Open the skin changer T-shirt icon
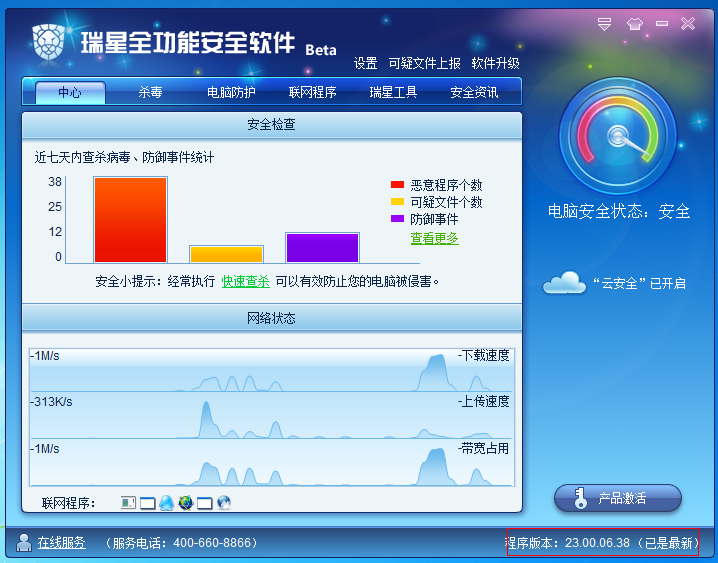This screenshot has width=718, height=563. point(635,24)
